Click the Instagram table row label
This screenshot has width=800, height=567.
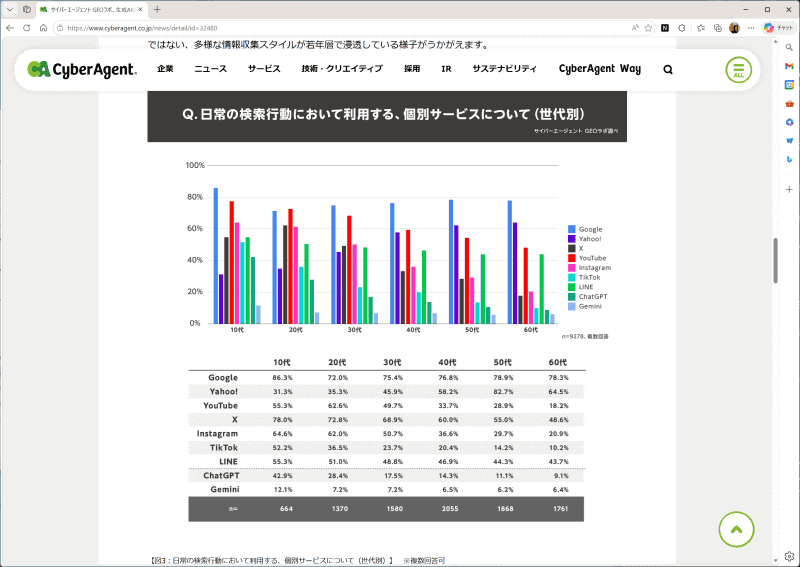[217, 434]
